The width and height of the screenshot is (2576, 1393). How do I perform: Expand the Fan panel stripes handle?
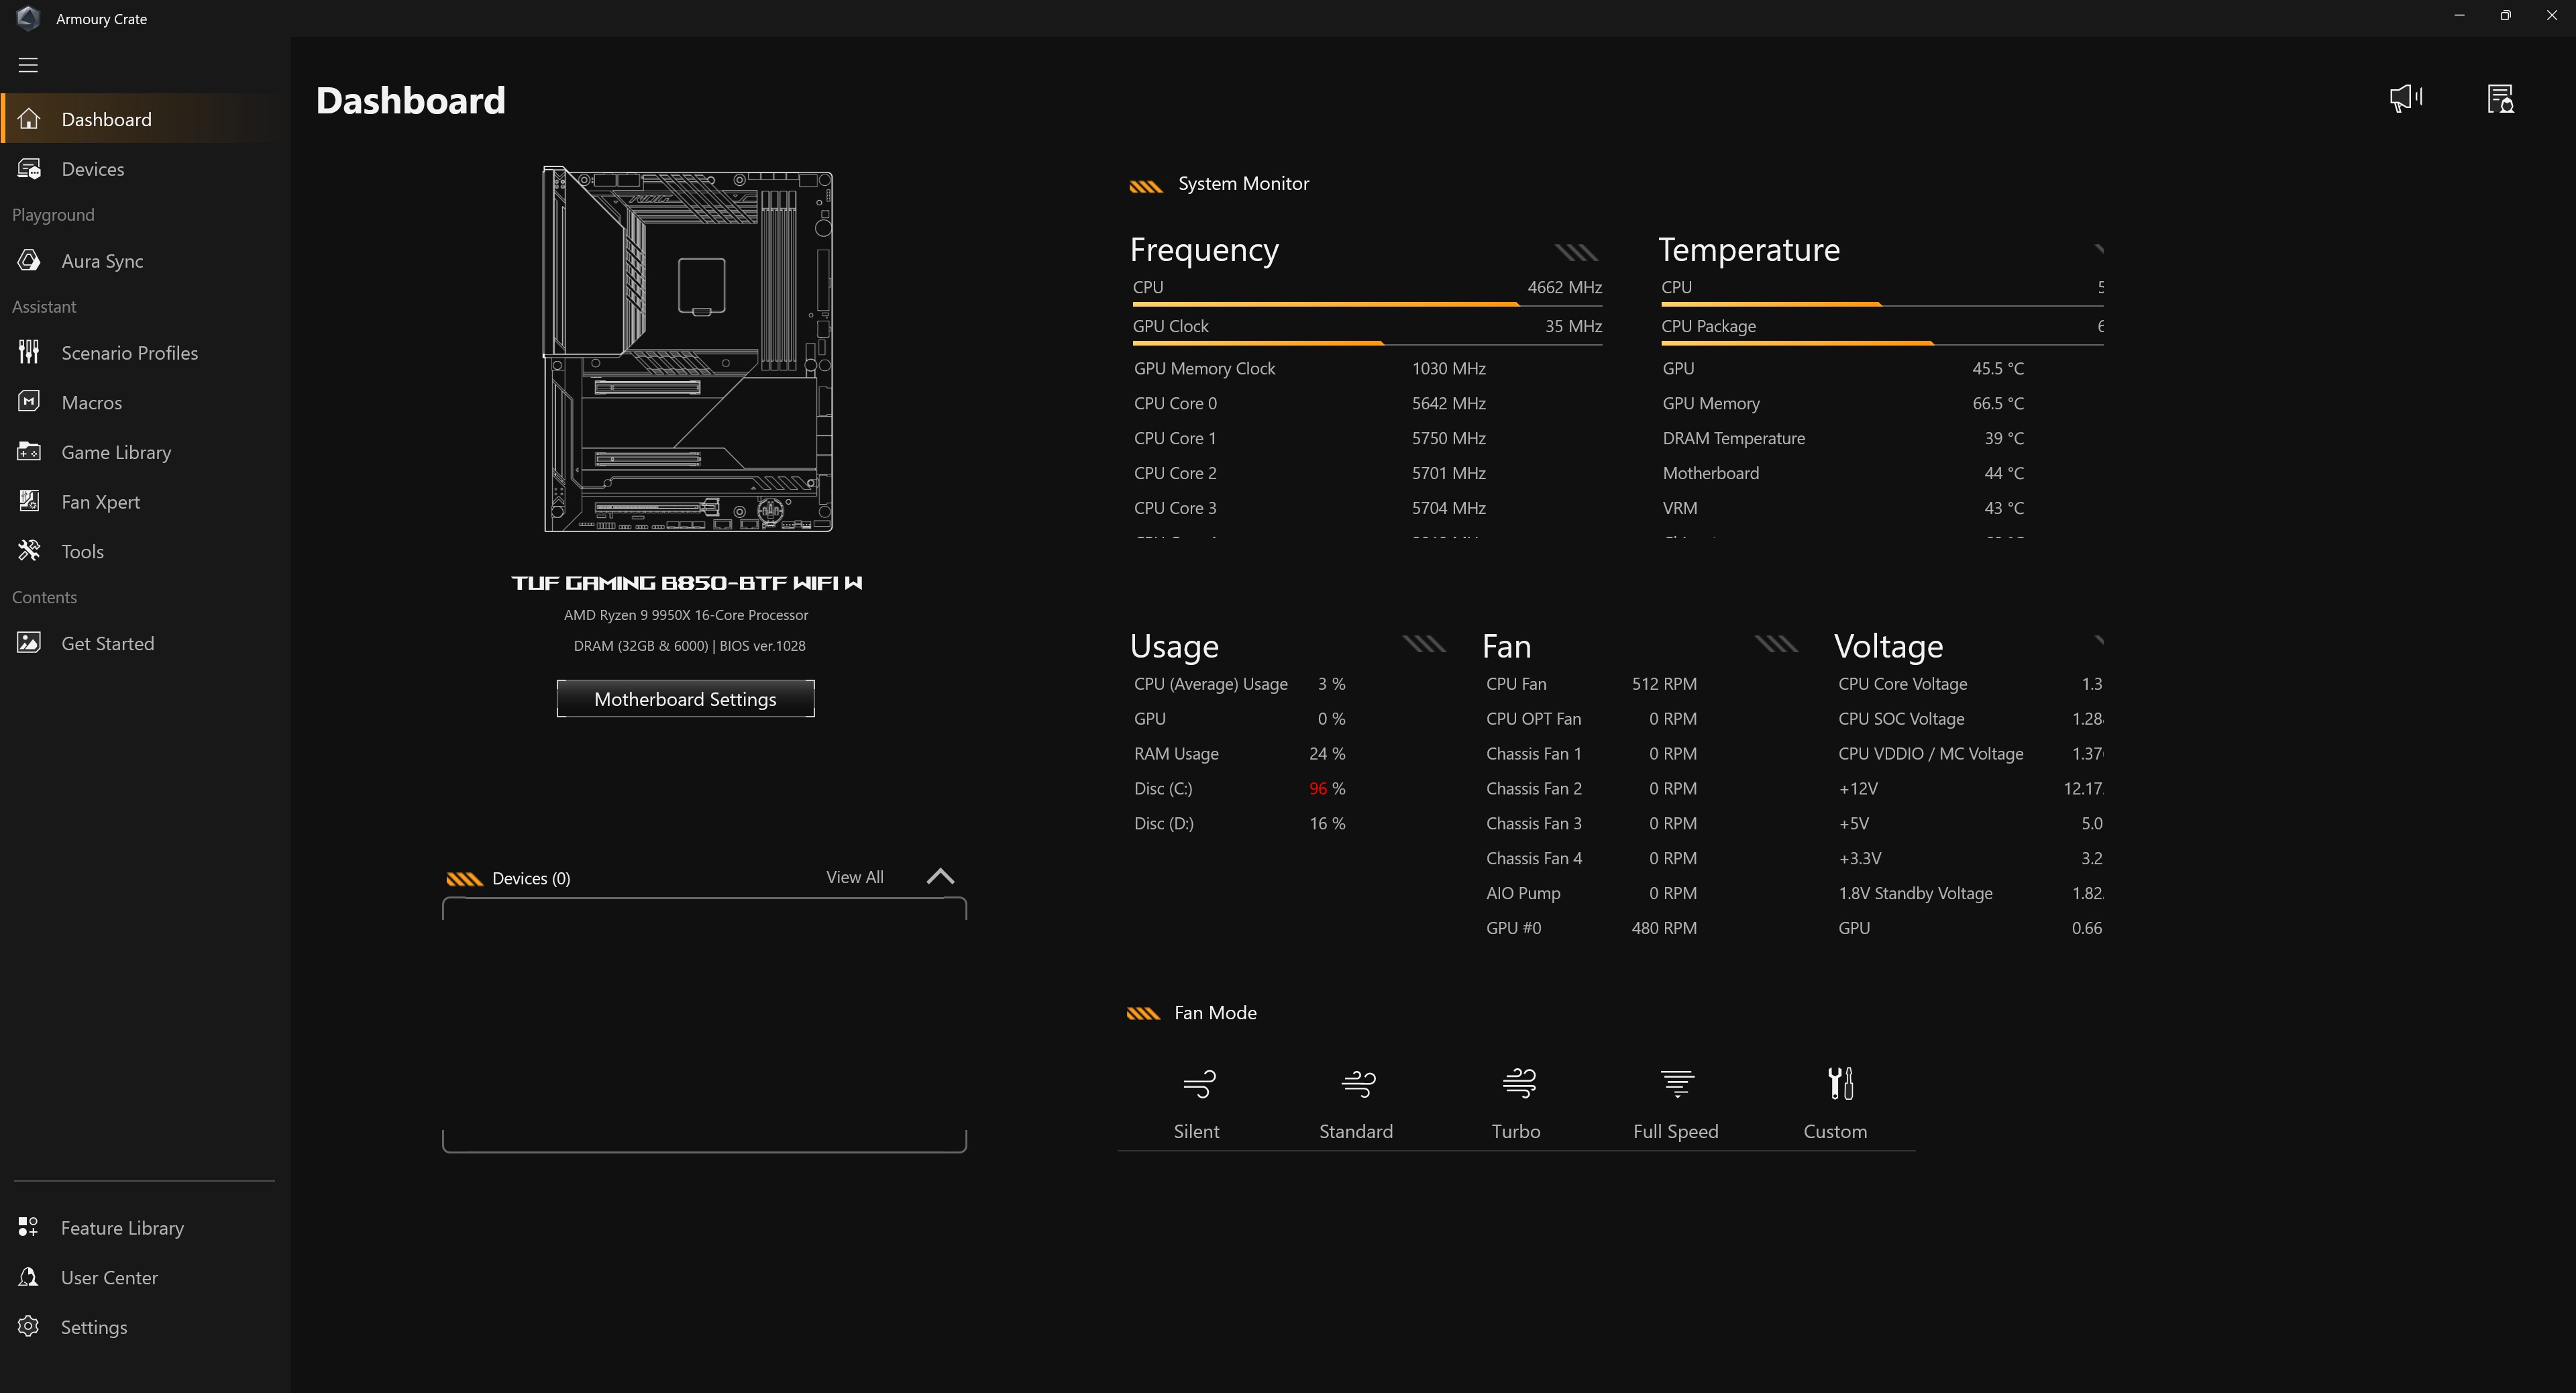click(1776, 643)
